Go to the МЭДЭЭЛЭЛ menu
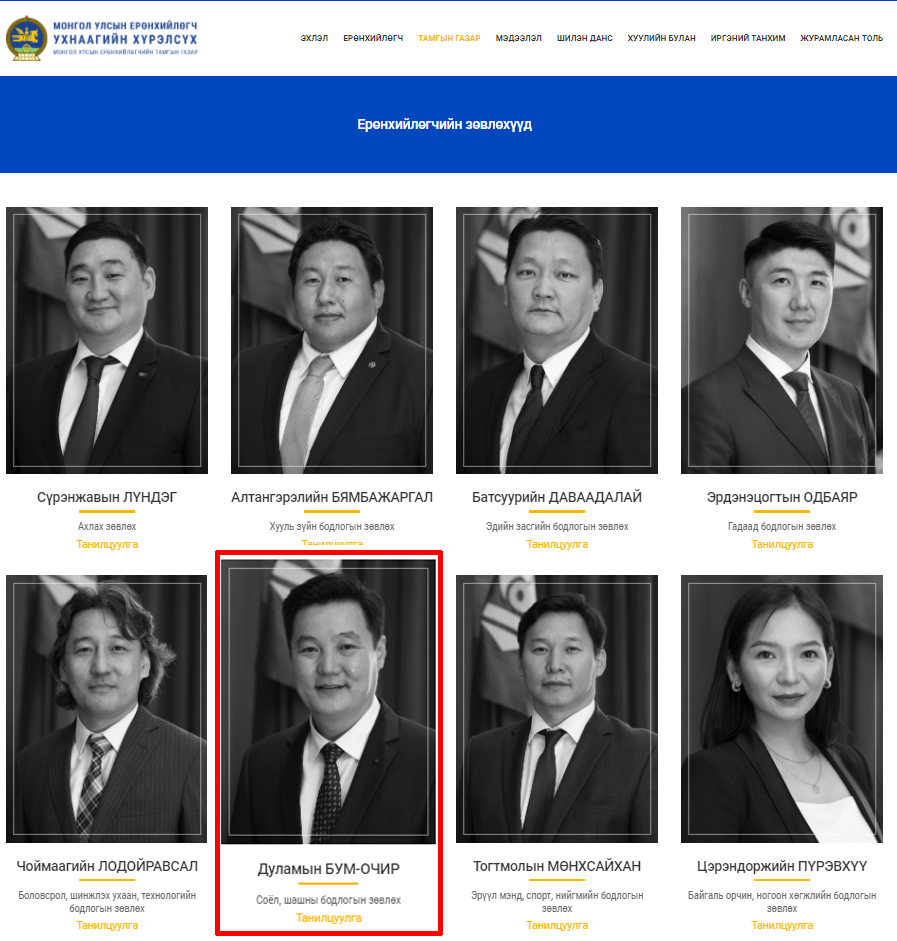This screenshot has height=941, width=897. tap(518, 38)
